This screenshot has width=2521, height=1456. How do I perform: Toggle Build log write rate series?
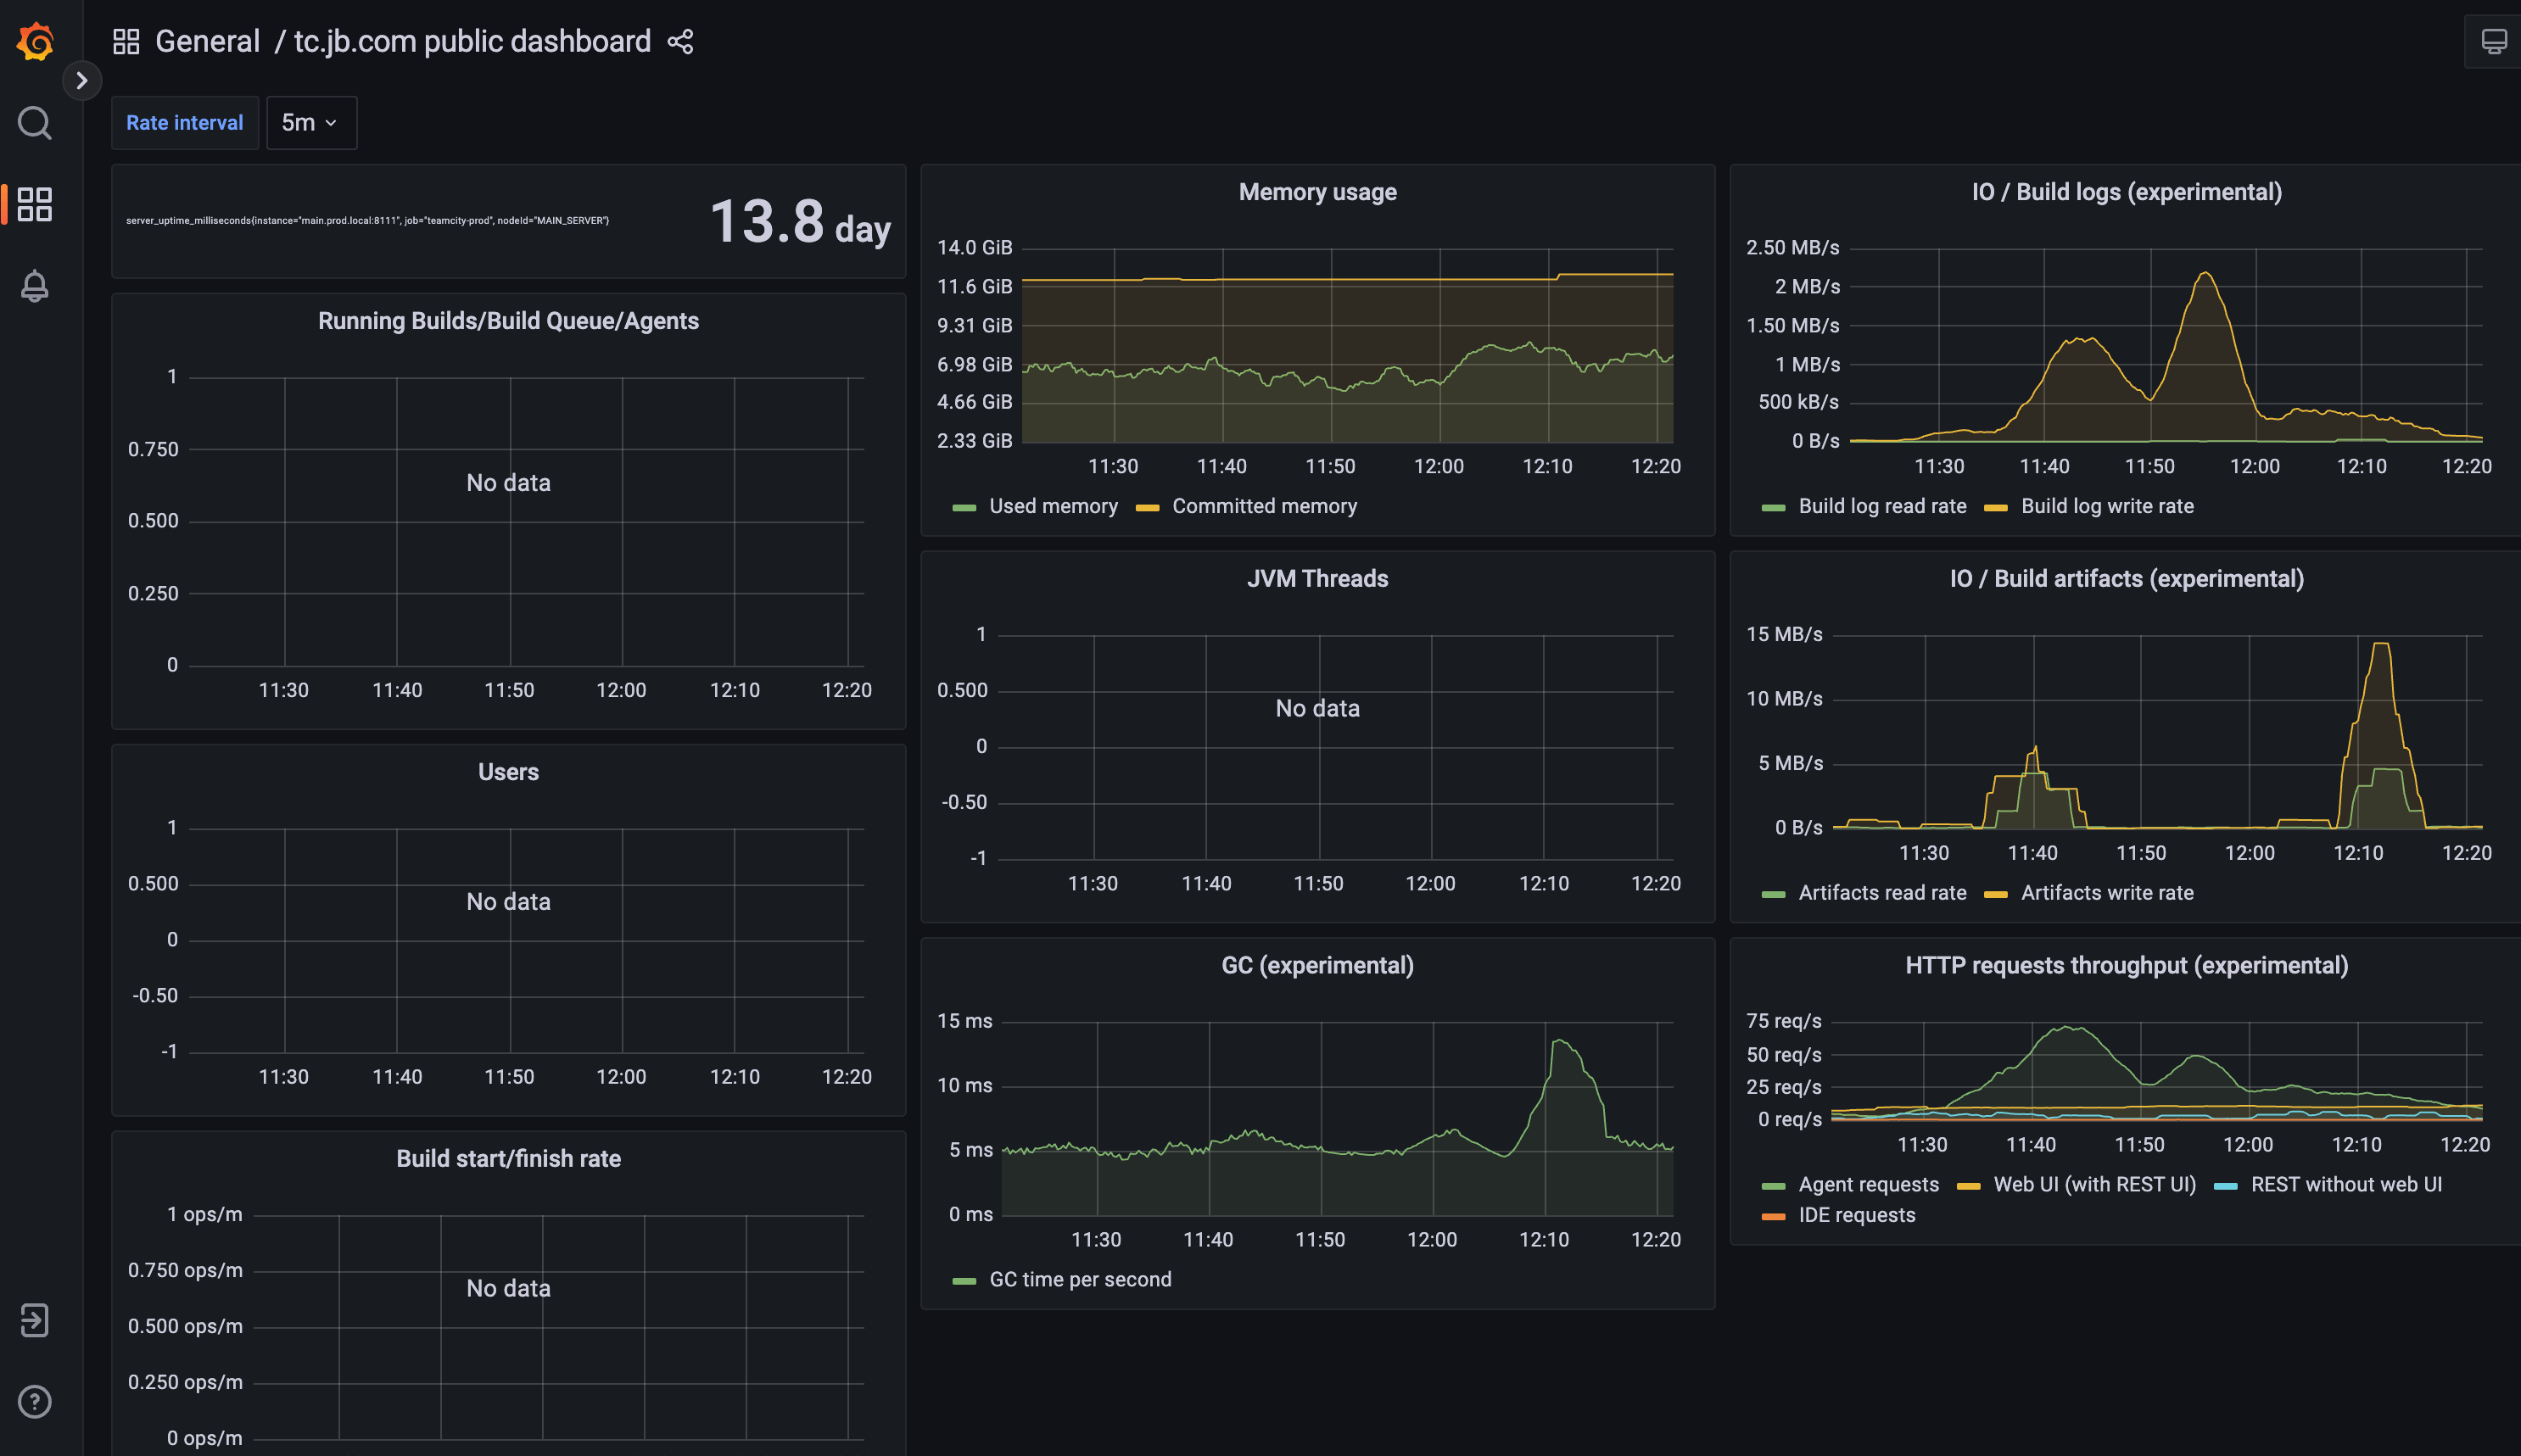2106,507
